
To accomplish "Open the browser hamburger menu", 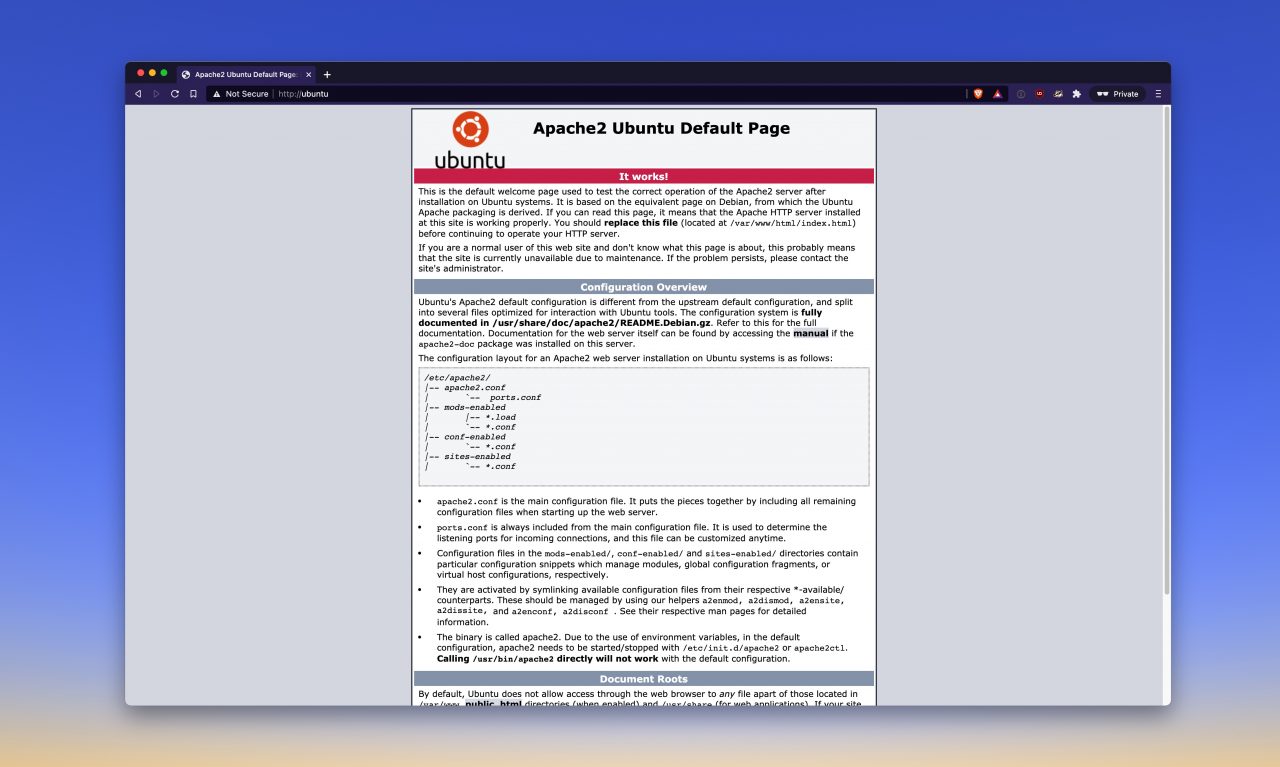I will [1158, 94].
